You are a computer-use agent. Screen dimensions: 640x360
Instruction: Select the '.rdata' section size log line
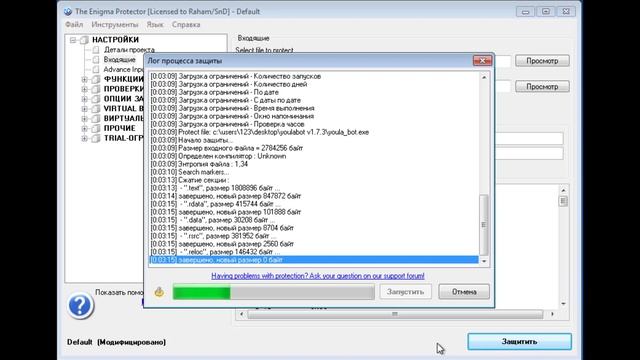[x=314, y=204]
